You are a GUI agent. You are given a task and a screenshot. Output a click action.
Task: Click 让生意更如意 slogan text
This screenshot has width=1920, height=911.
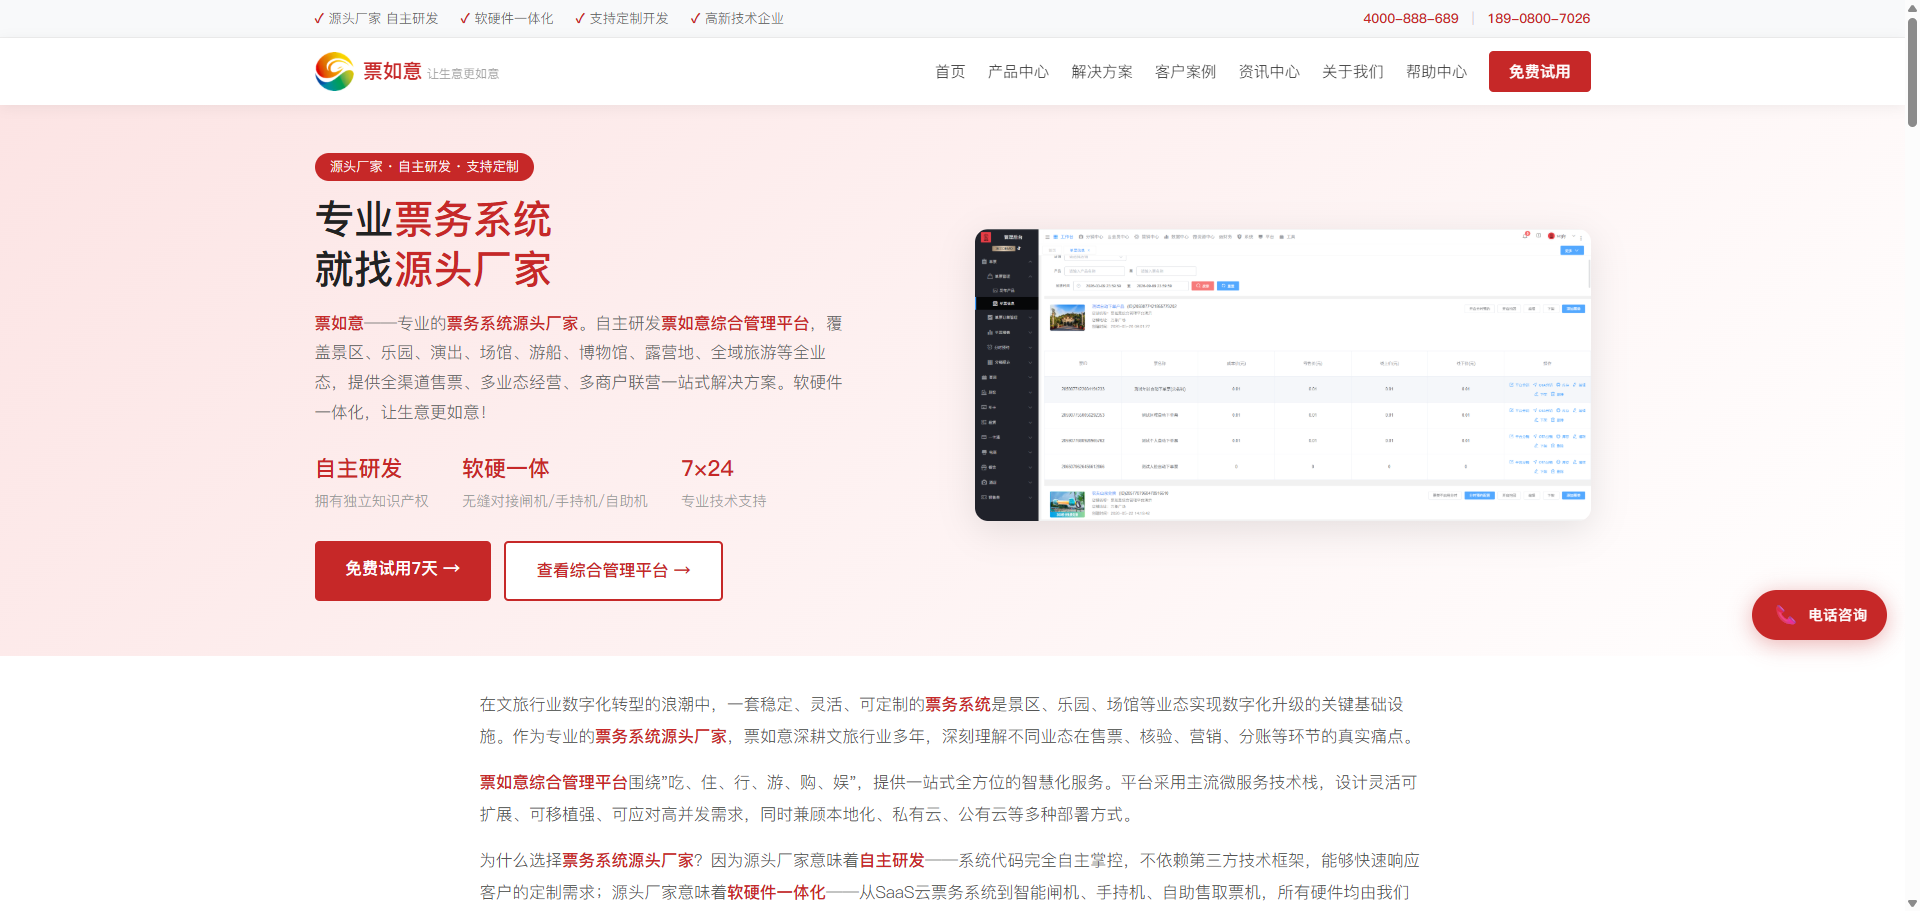tap(463, 74)
